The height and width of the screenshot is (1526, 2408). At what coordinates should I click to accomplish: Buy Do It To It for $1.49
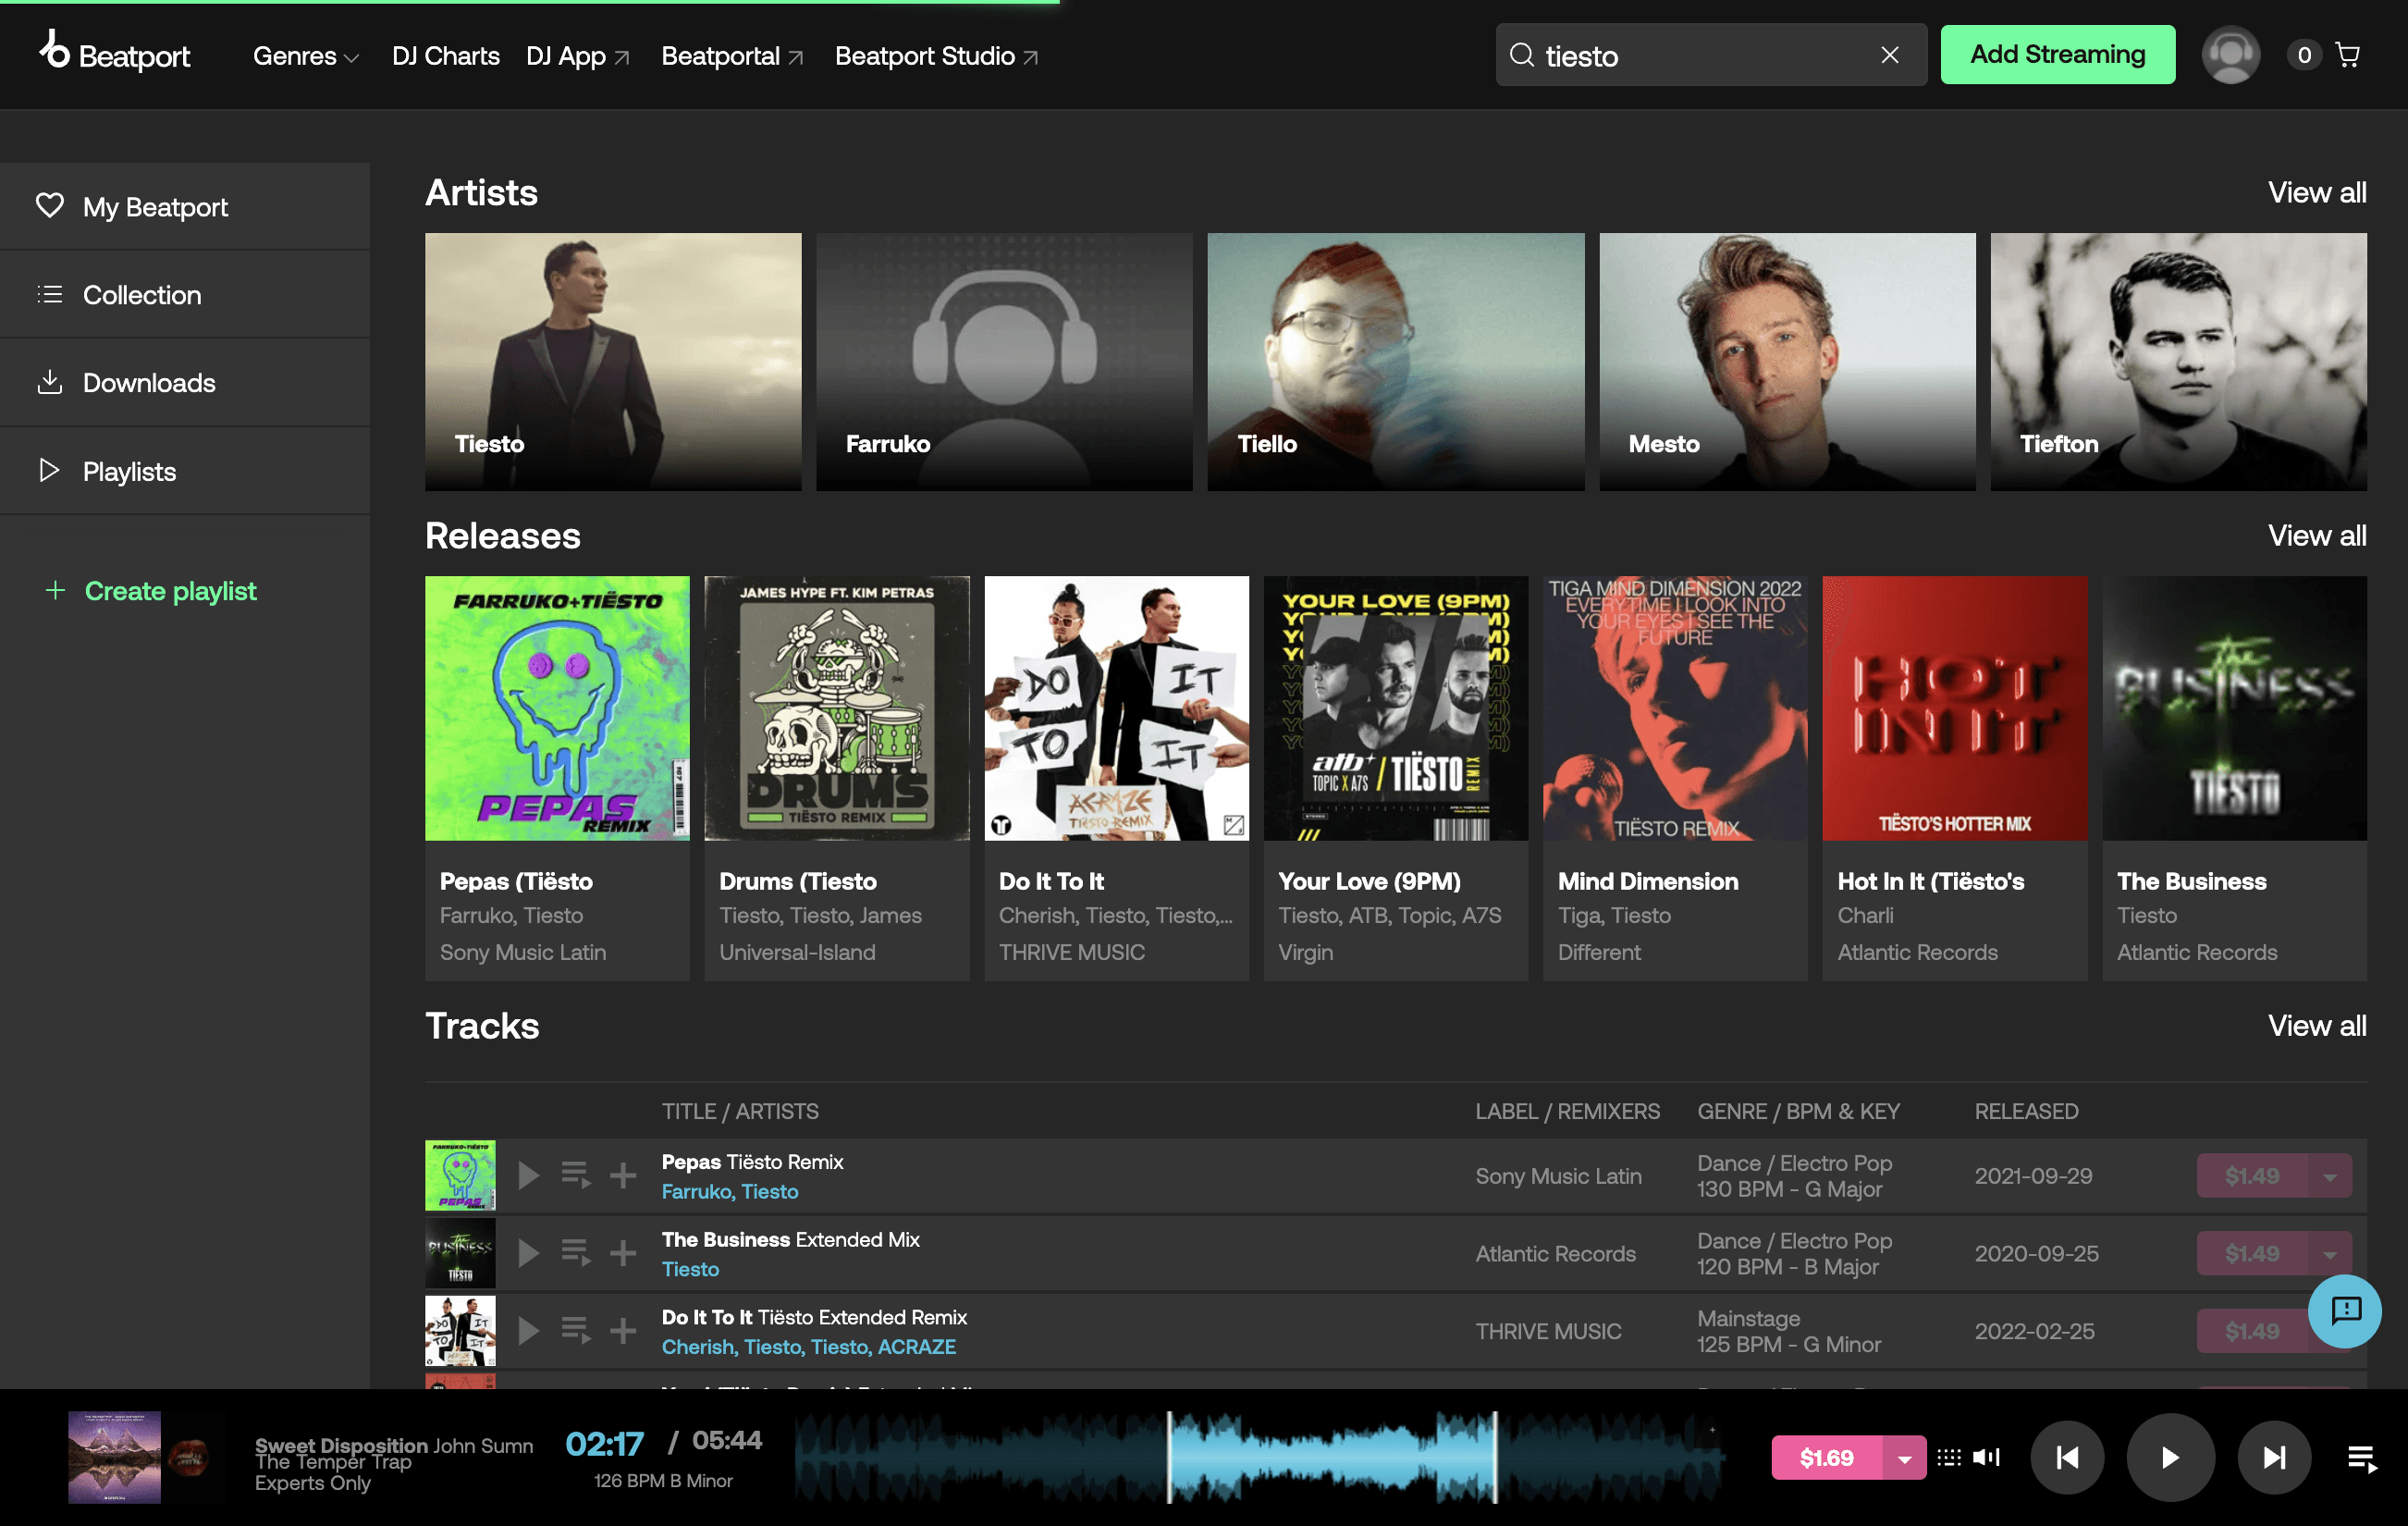pyautogui.click(x=2251, y=1331)
